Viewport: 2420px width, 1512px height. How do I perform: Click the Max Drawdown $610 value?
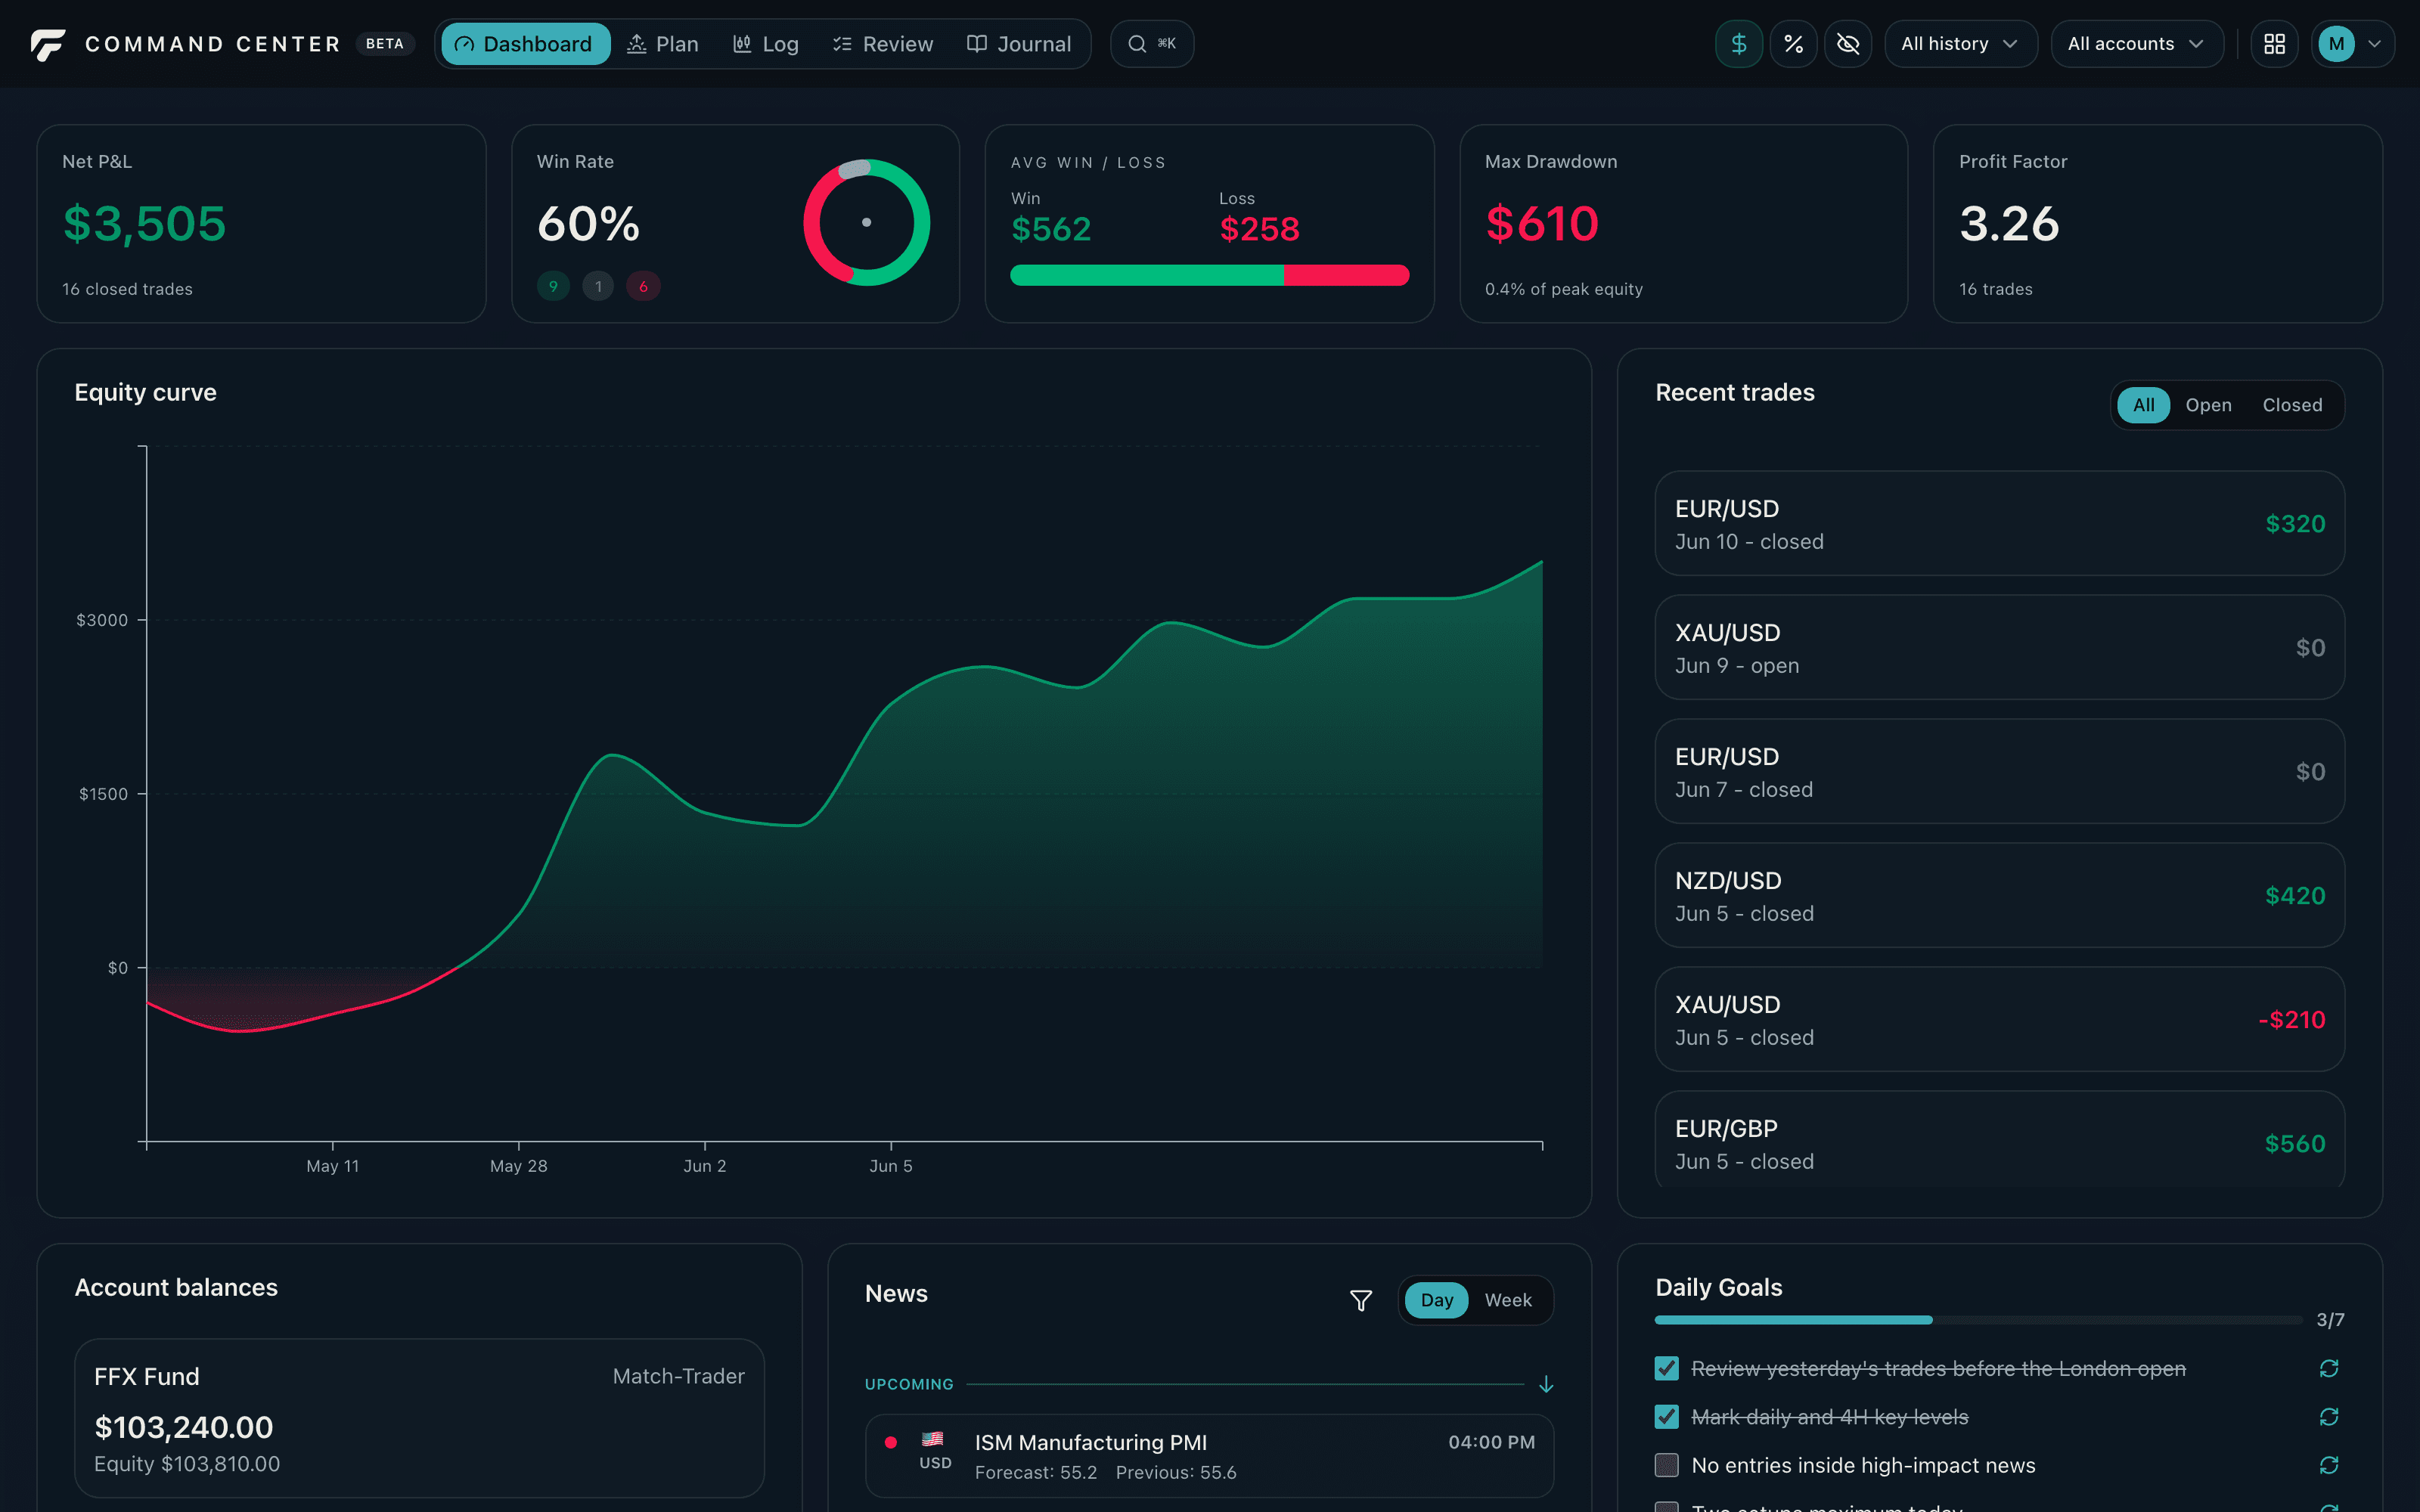(1542, 223)
